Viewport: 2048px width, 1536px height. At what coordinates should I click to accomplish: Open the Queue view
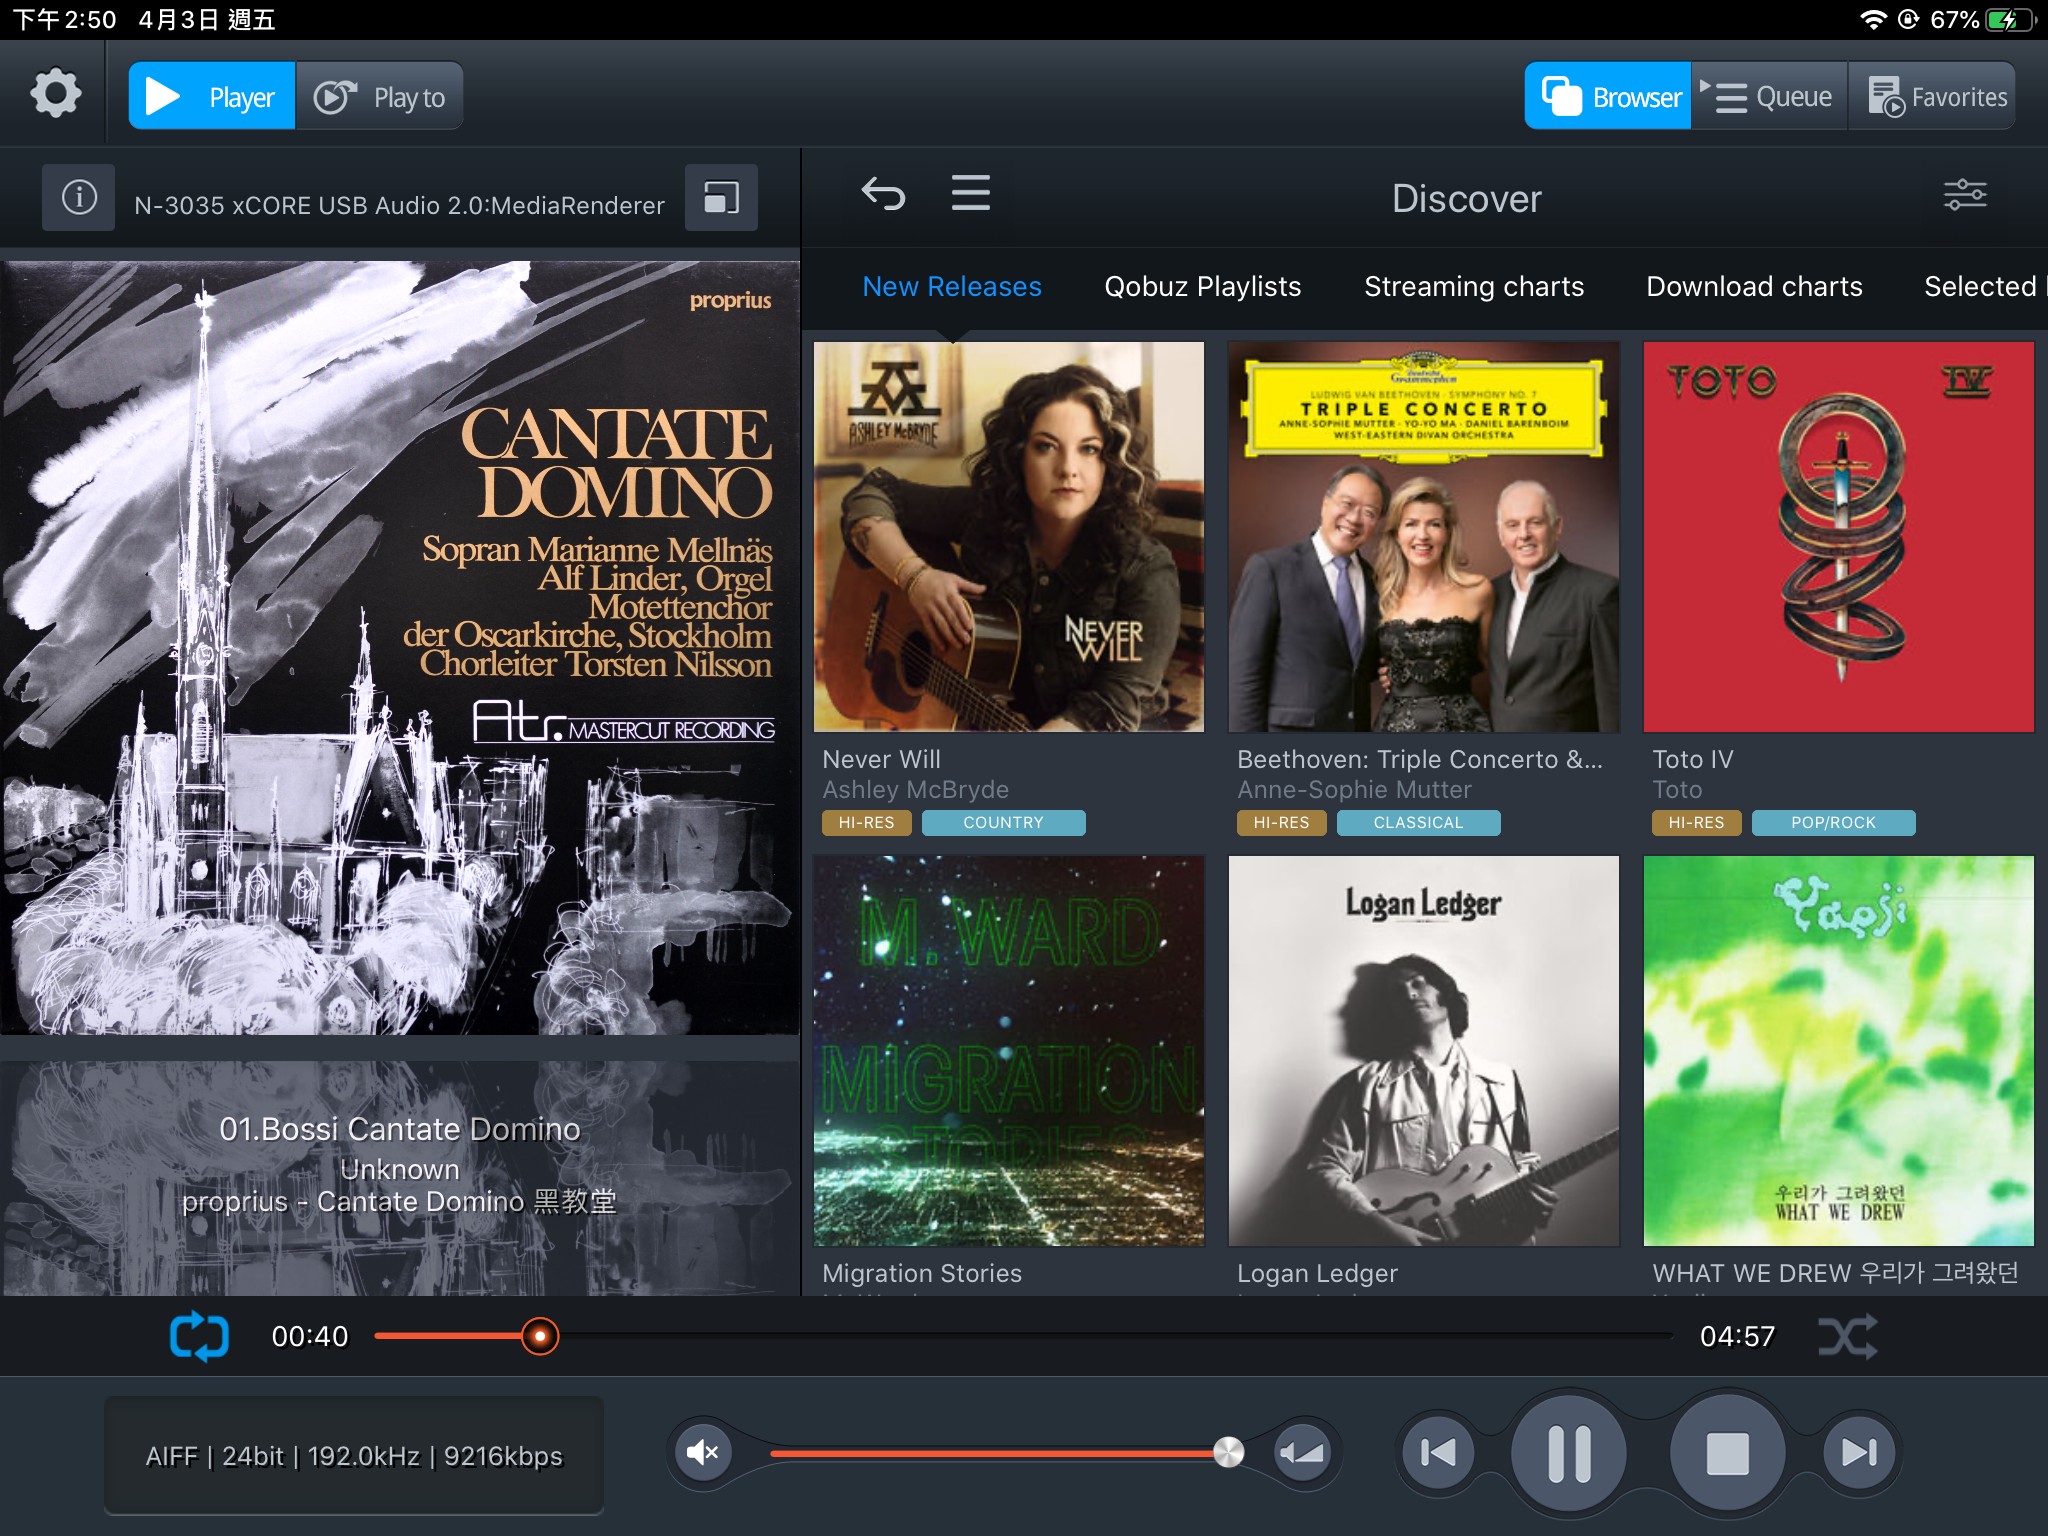point(1769,96)
